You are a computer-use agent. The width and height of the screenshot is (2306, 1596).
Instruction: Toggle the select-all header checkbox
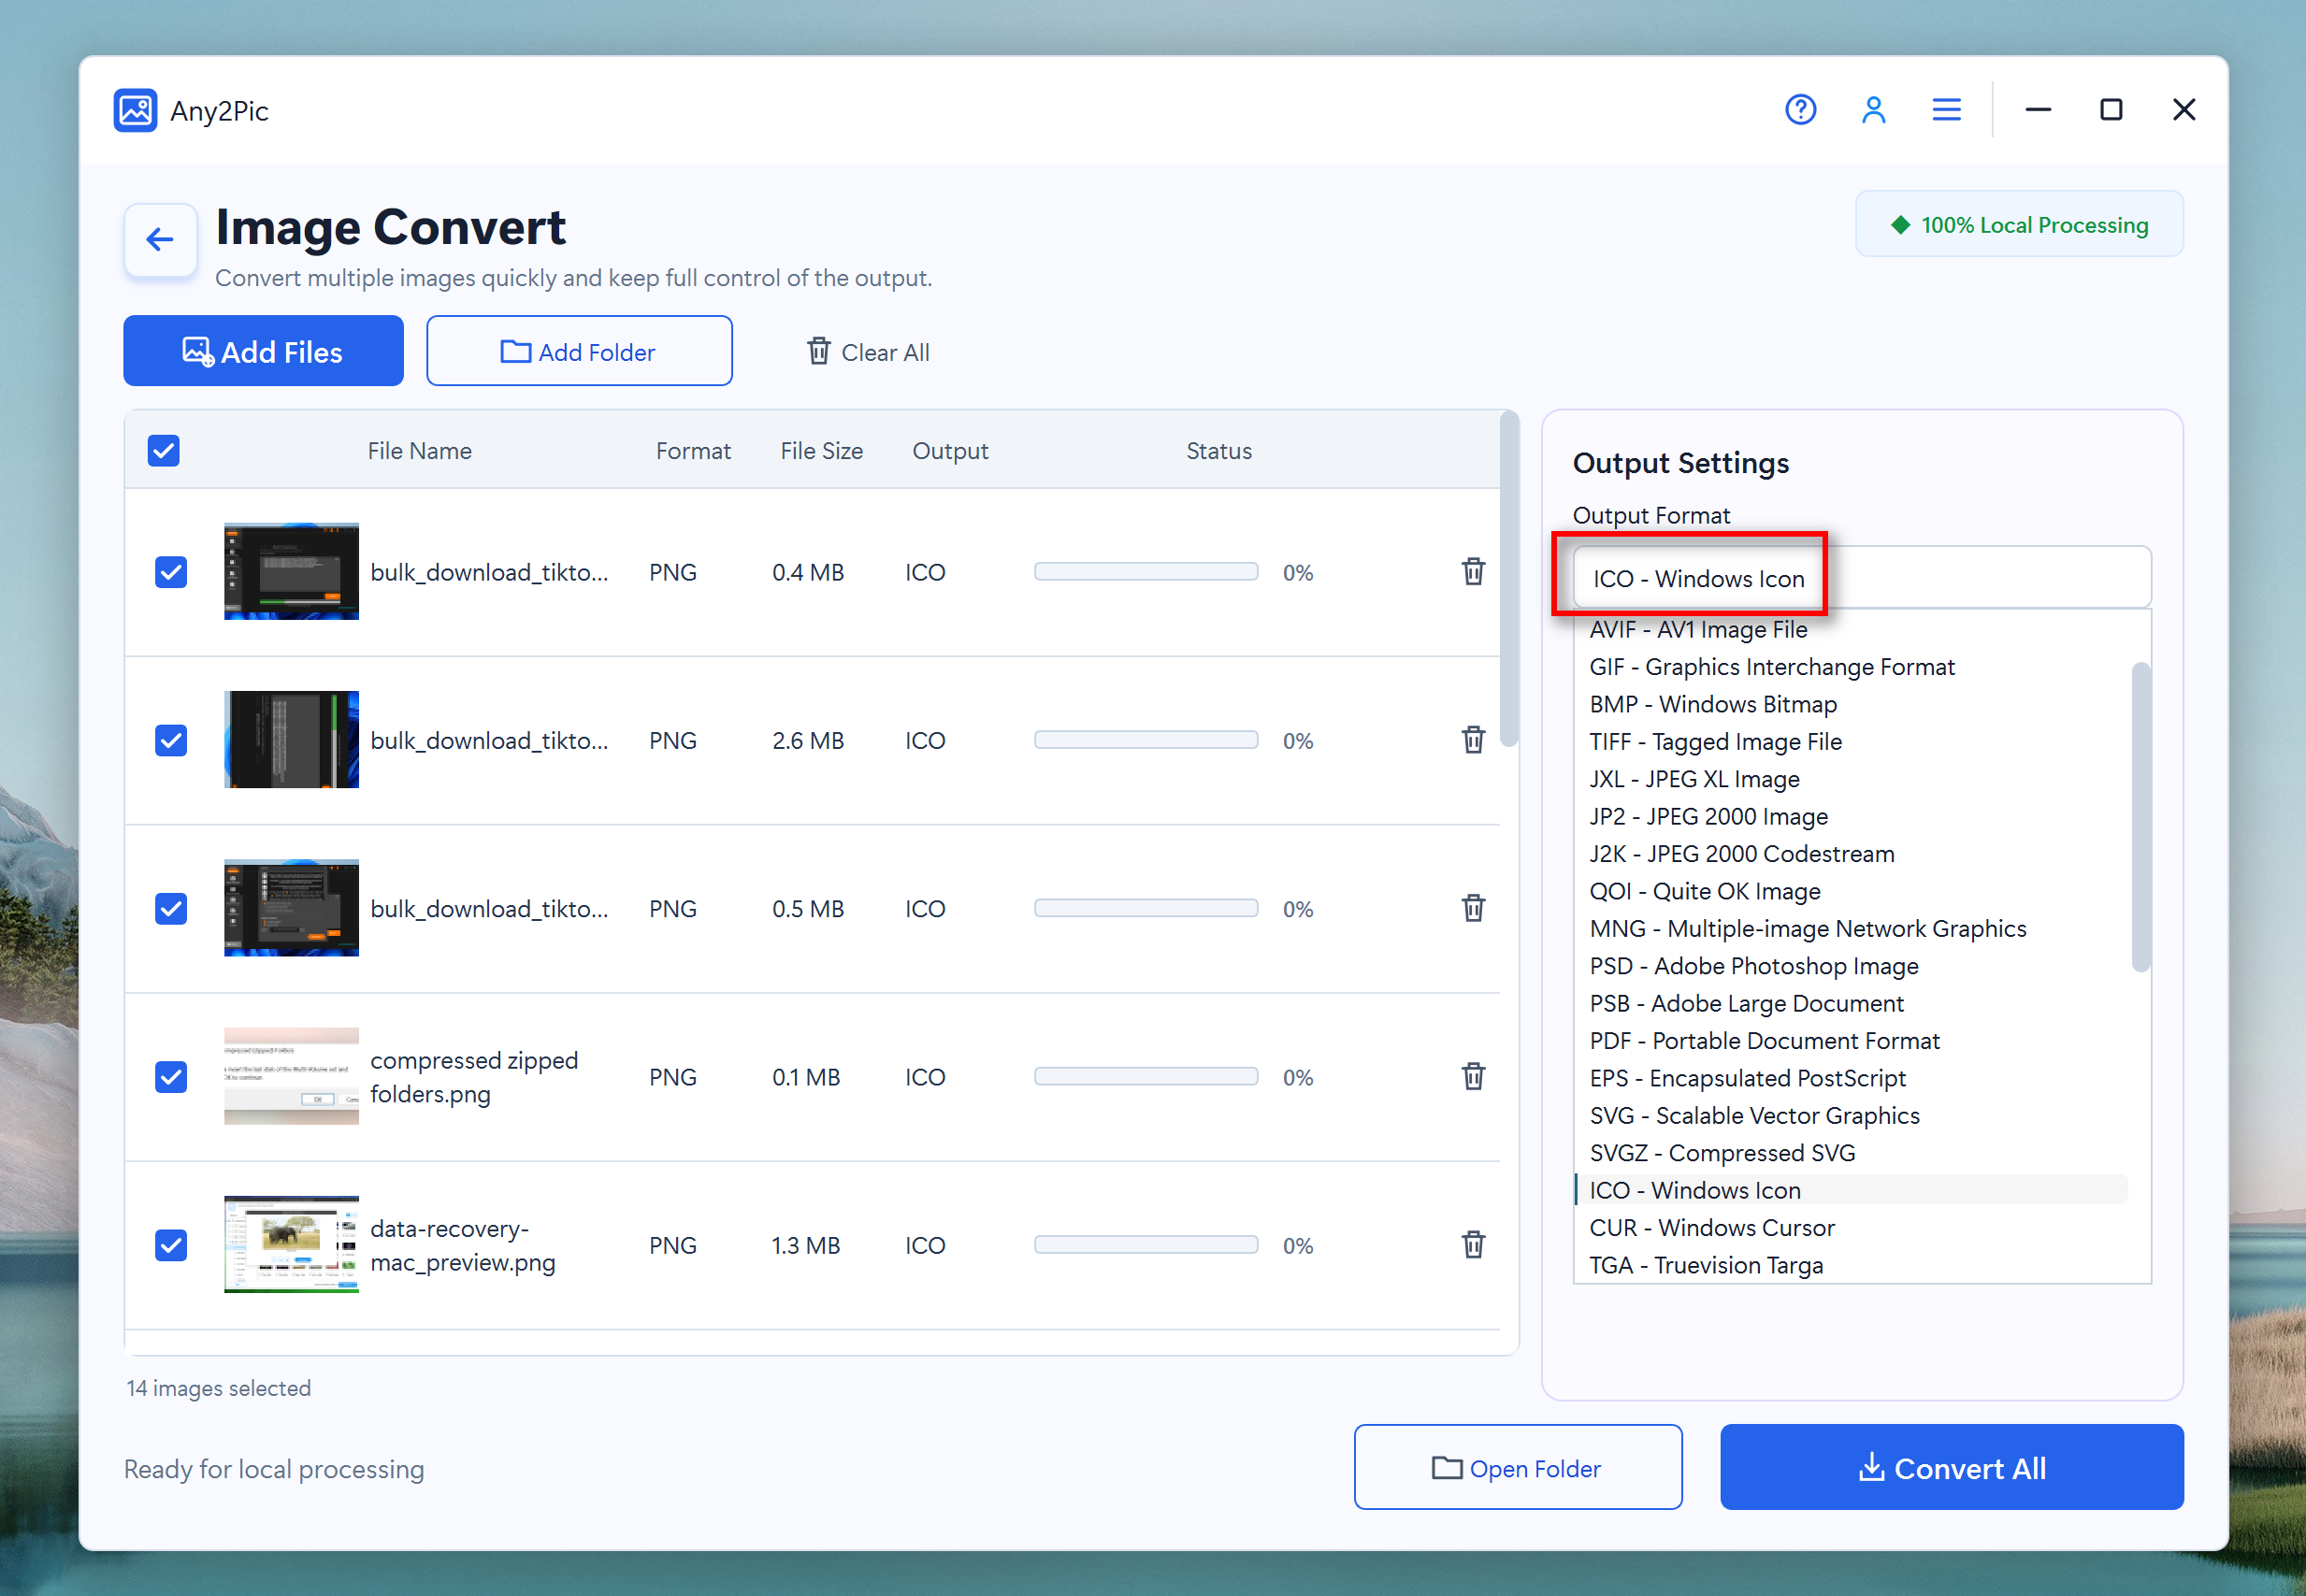164,451
